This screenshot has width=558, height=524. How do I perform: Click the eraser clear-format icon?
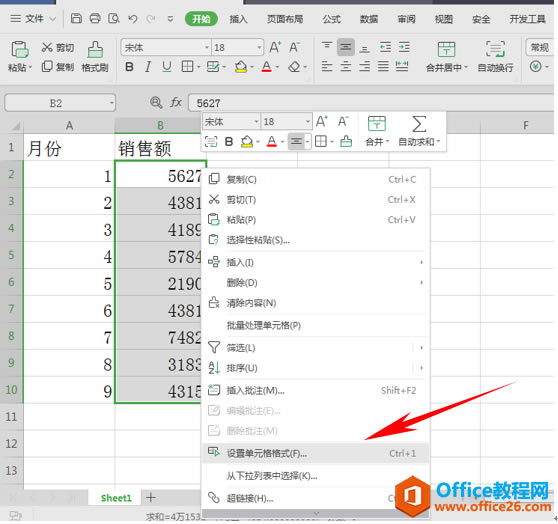(x=294, y=67)
